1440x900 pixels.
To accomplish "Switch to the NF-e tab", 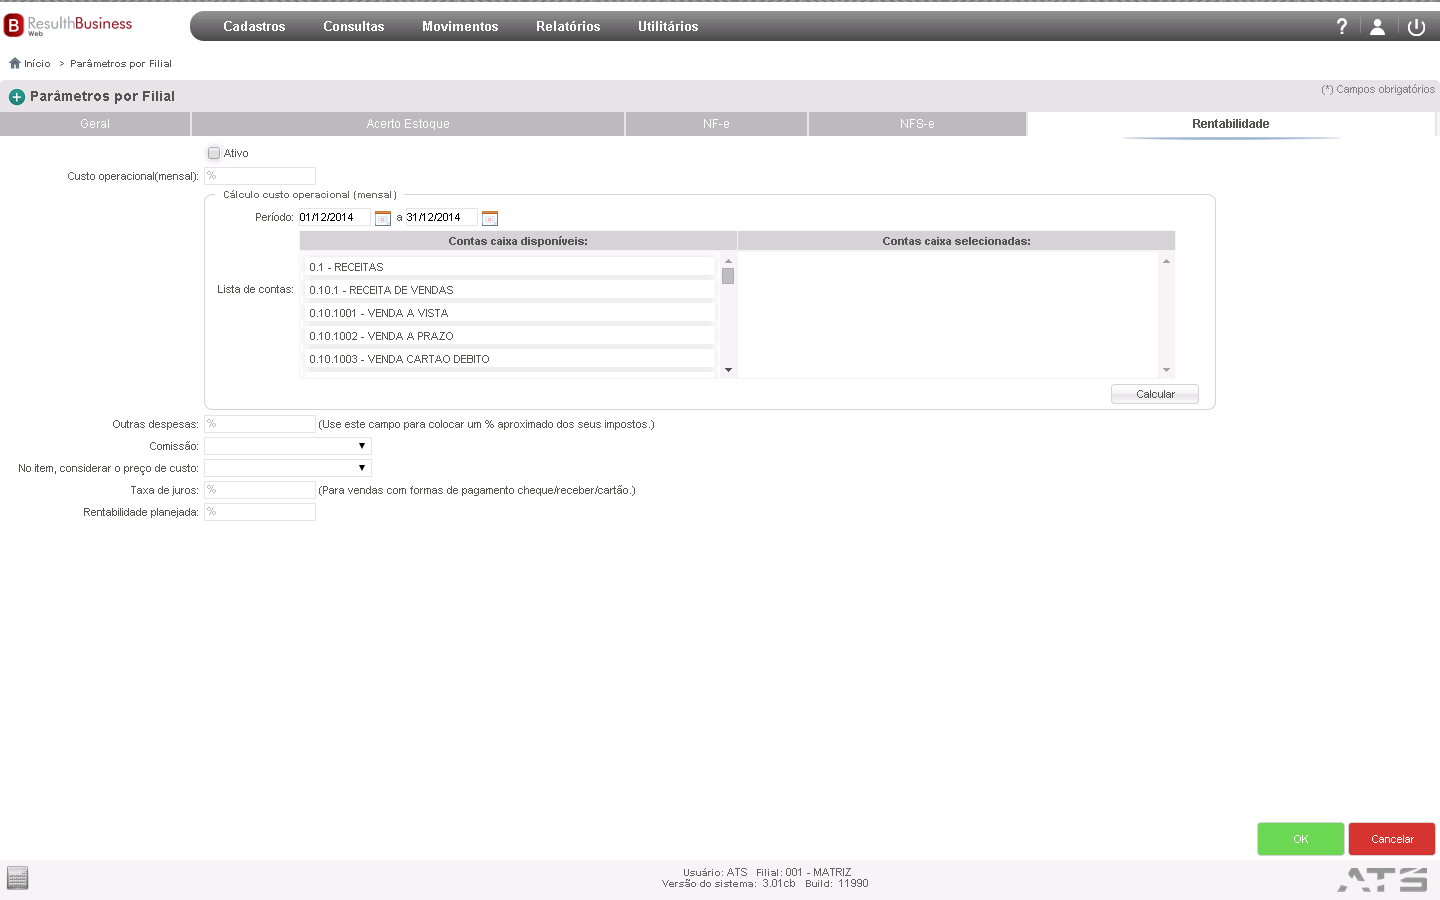I will [716, 124].
